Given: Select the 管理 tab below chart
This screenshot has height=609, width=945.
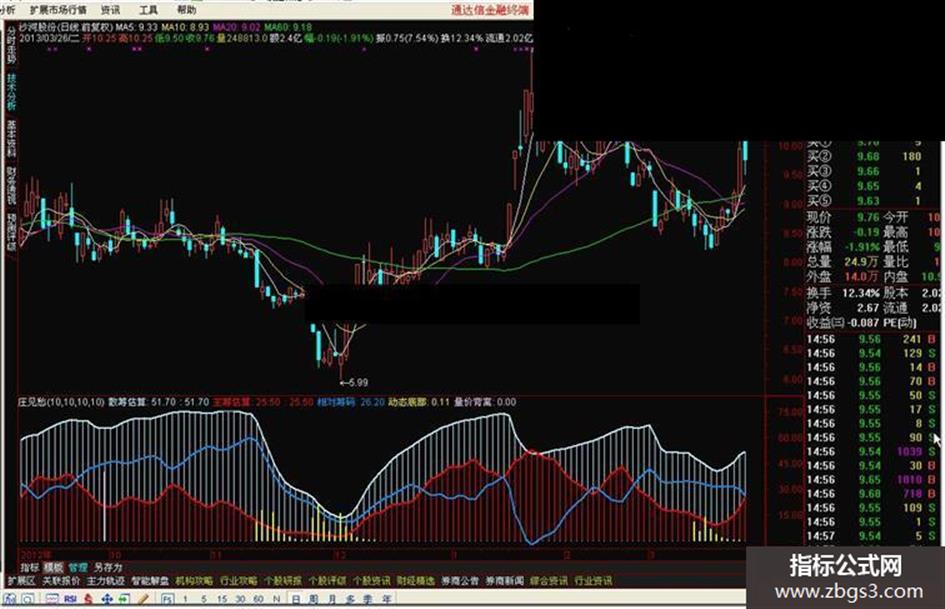Looking at the screenshot, I should click(78, 567).
